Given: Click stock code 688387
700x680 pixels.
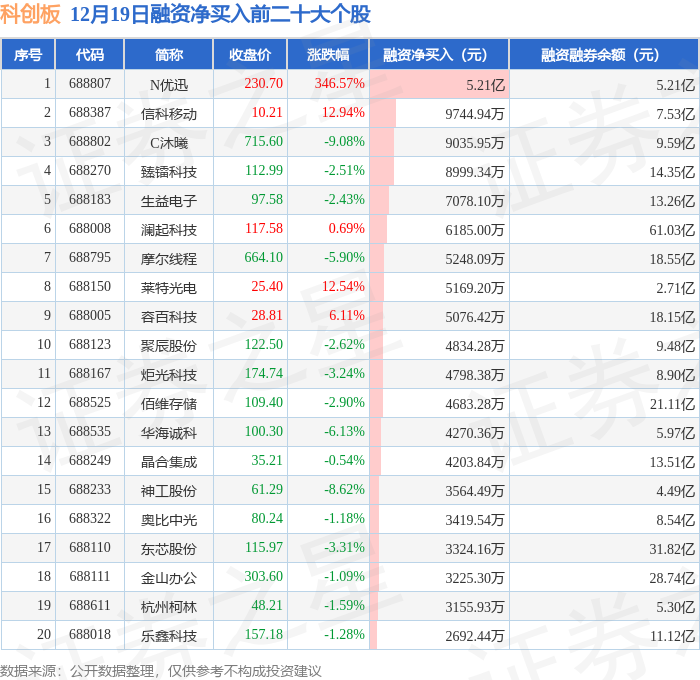Looking at the screenshot, I should 90,112.
